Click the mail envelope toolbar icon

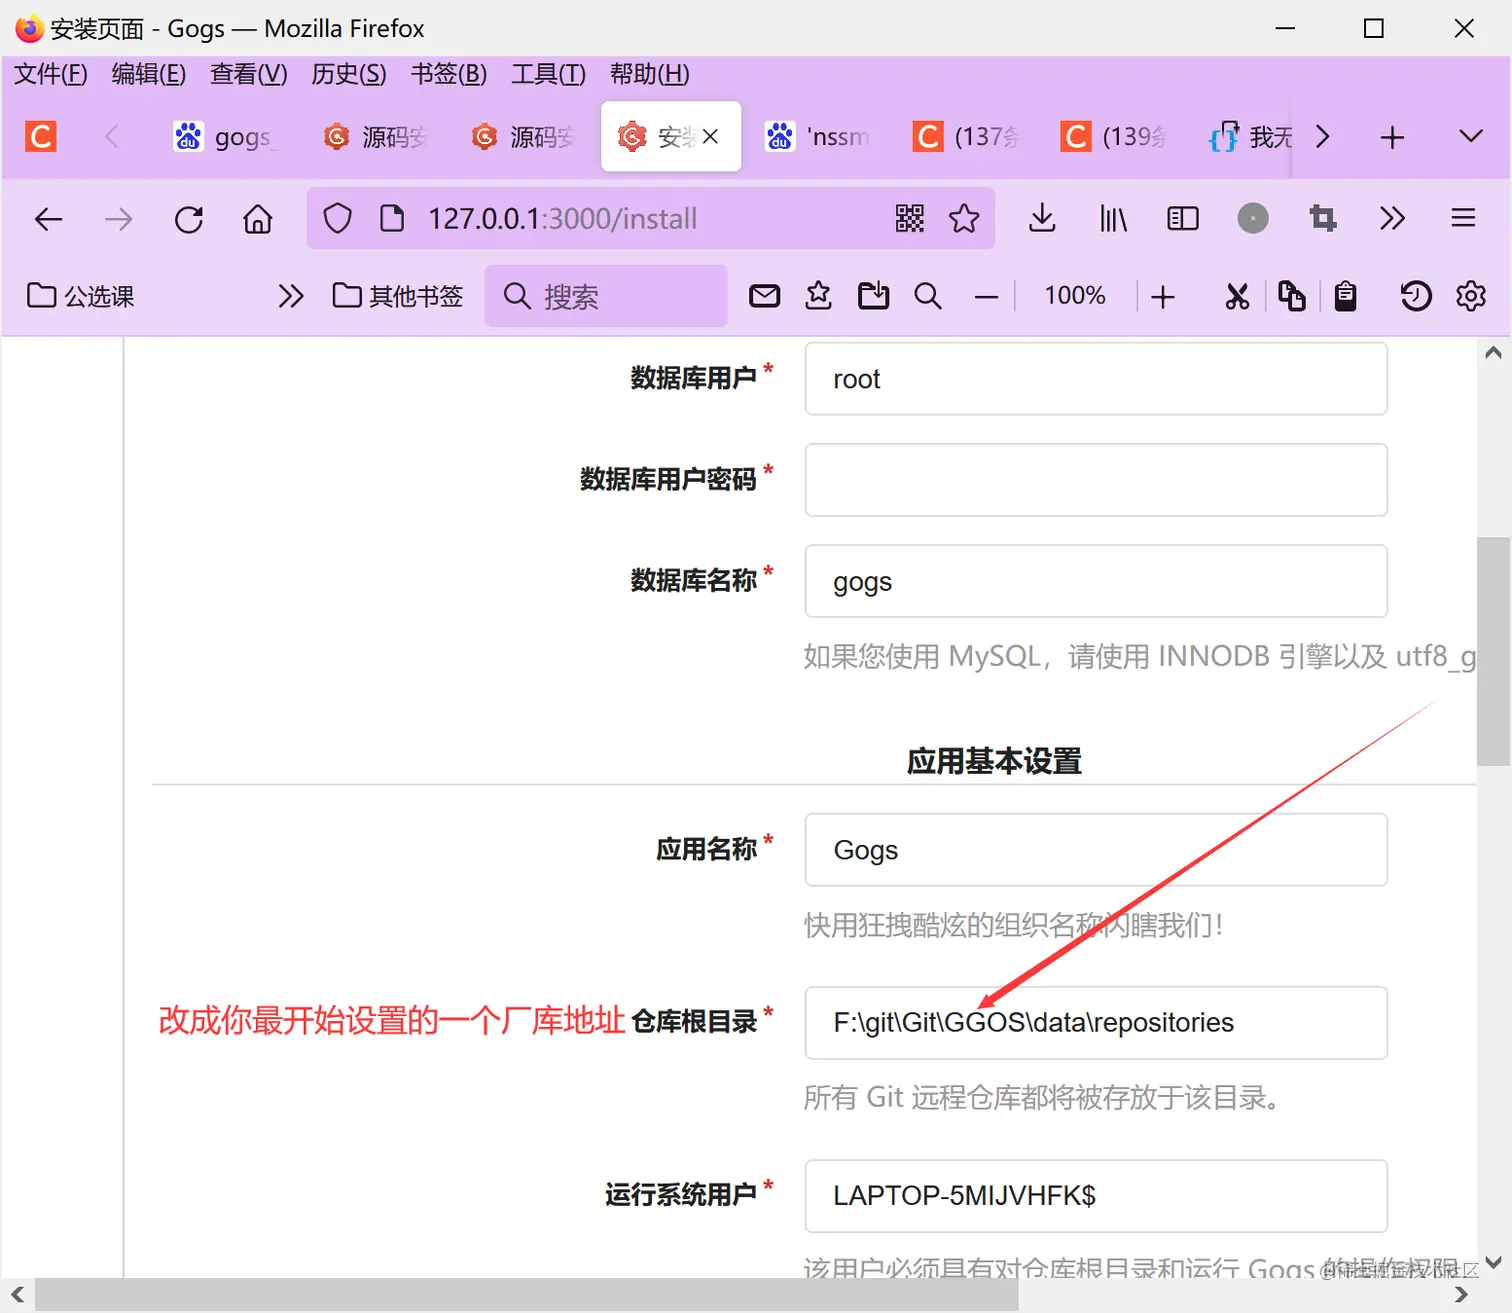pyautogui.click(x=765, y=296)
